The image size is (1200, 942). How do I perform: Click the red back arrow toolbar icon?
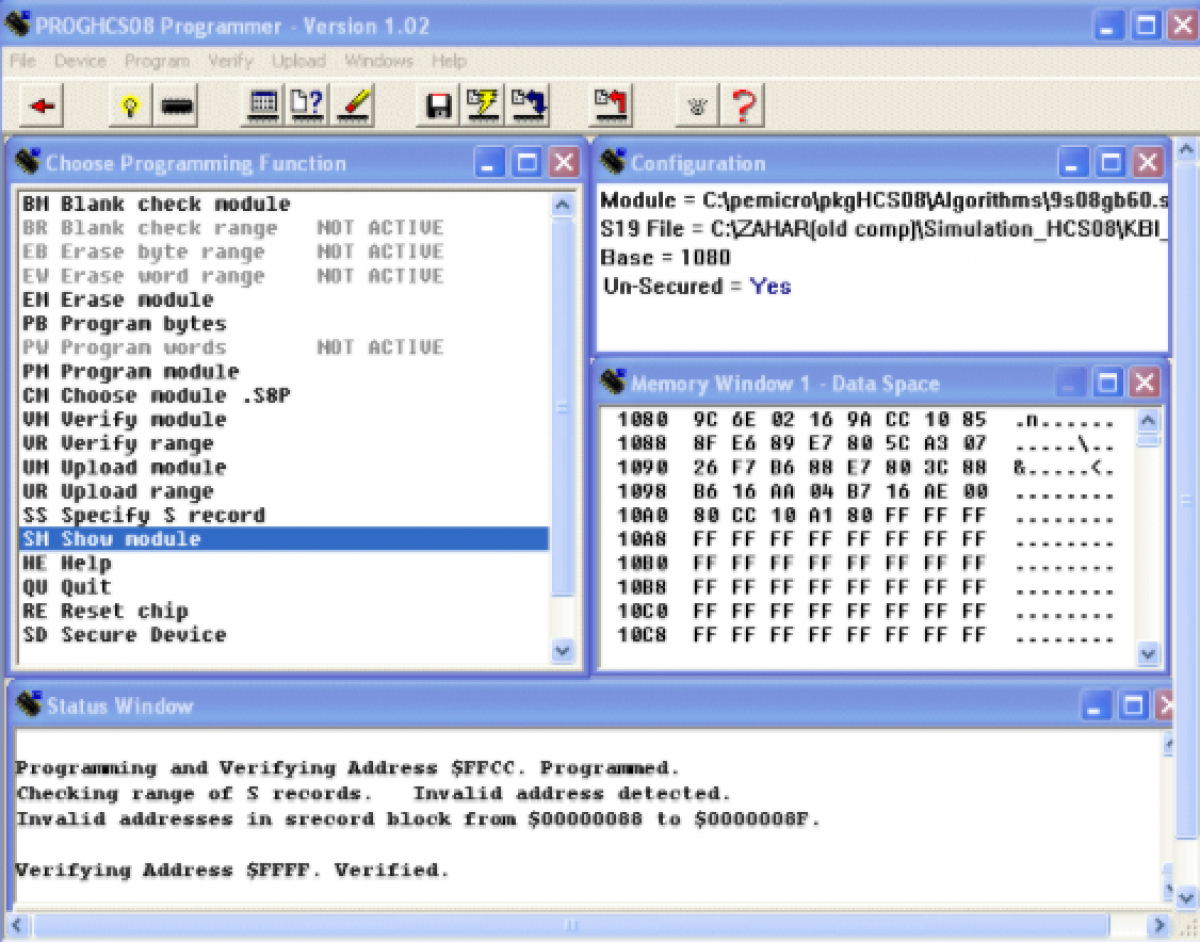pyautogui.click(x=42, y=105)
